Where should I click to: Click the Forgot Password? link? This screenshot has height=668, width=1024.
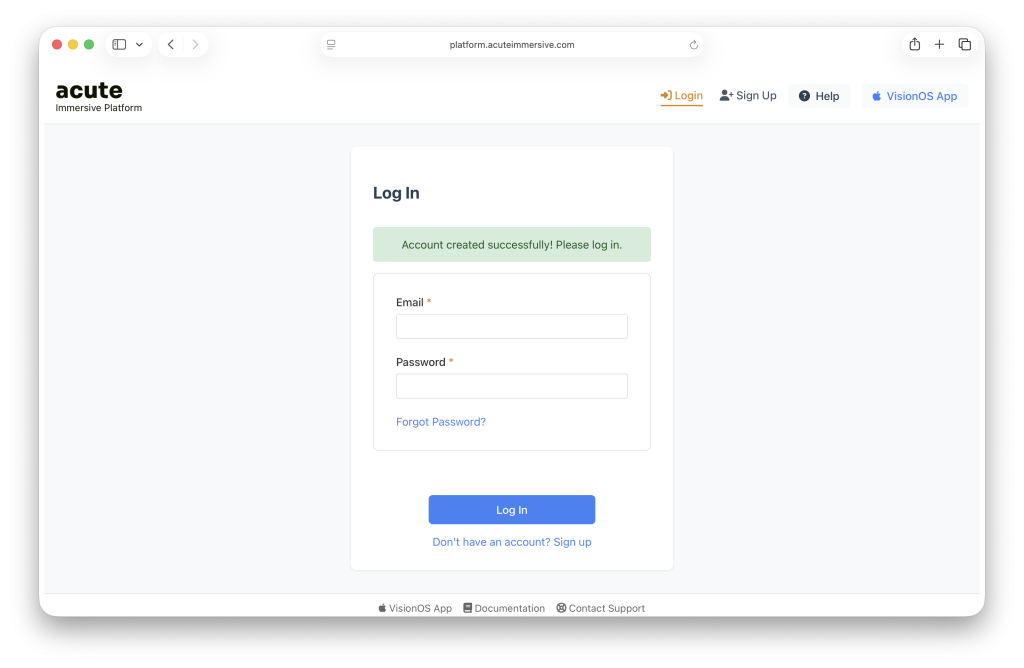pos(441,422)
